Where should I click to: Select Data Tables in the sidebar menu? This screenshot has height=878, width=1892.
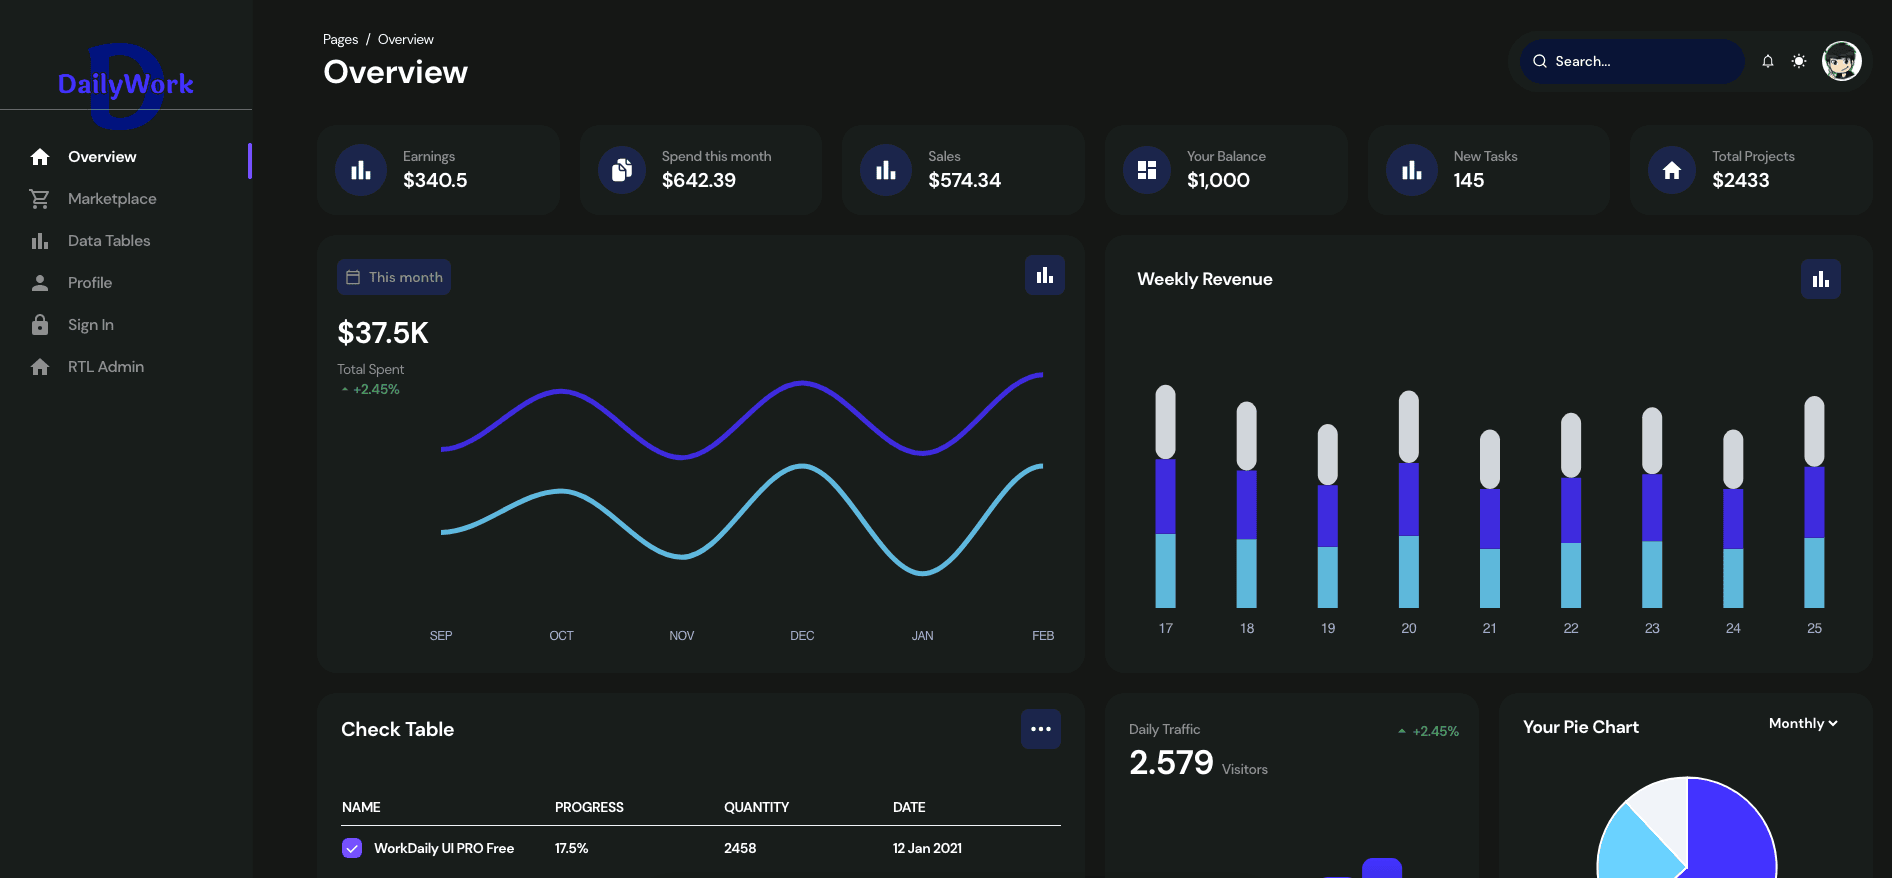coord(109,241)
